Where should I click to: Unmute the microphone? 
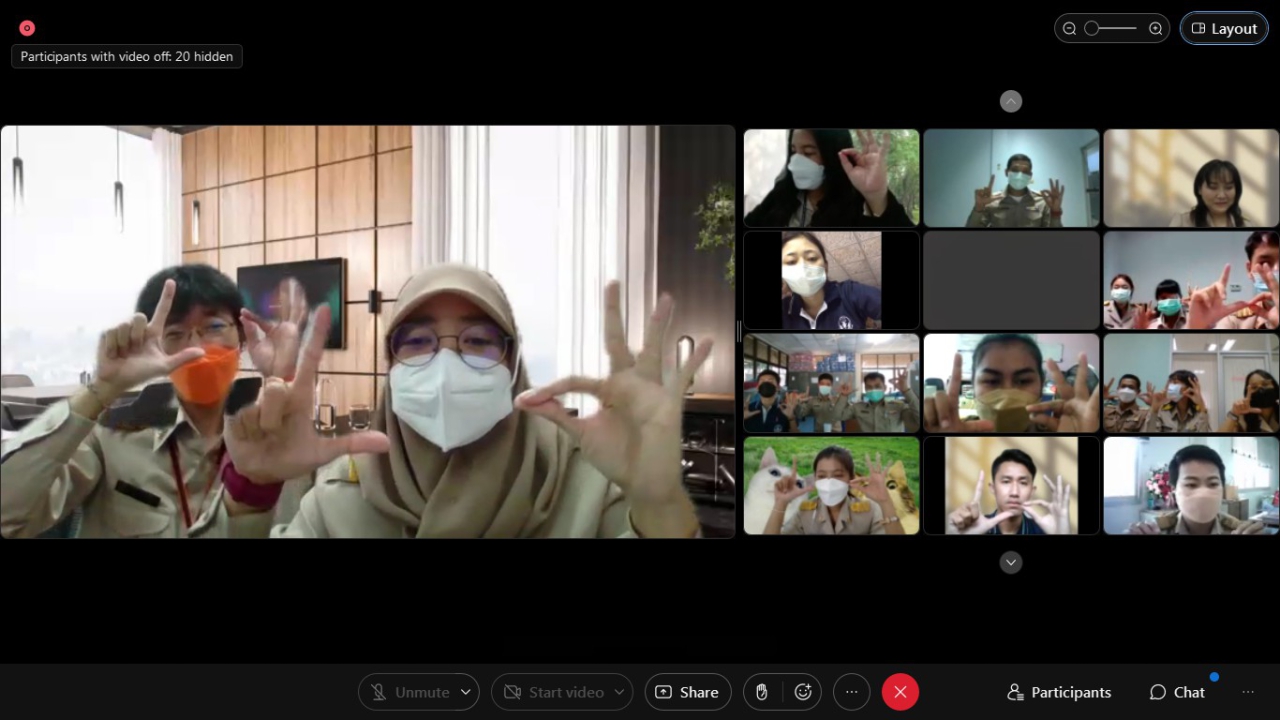pos(410,692)
